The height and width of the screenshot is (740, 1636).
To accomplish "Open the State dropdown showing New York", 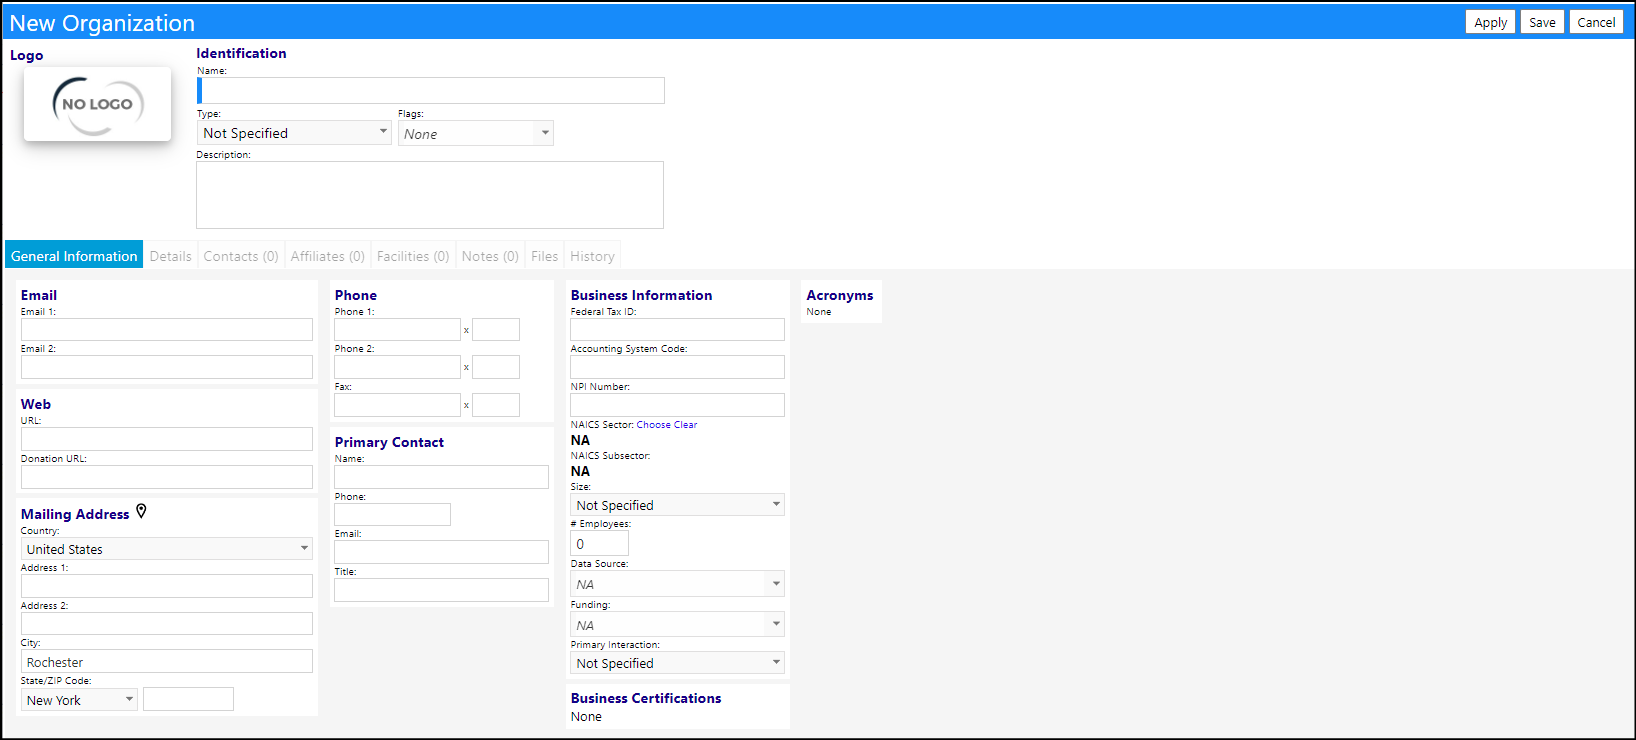I will pyautogui.click(x=79, y=700).
